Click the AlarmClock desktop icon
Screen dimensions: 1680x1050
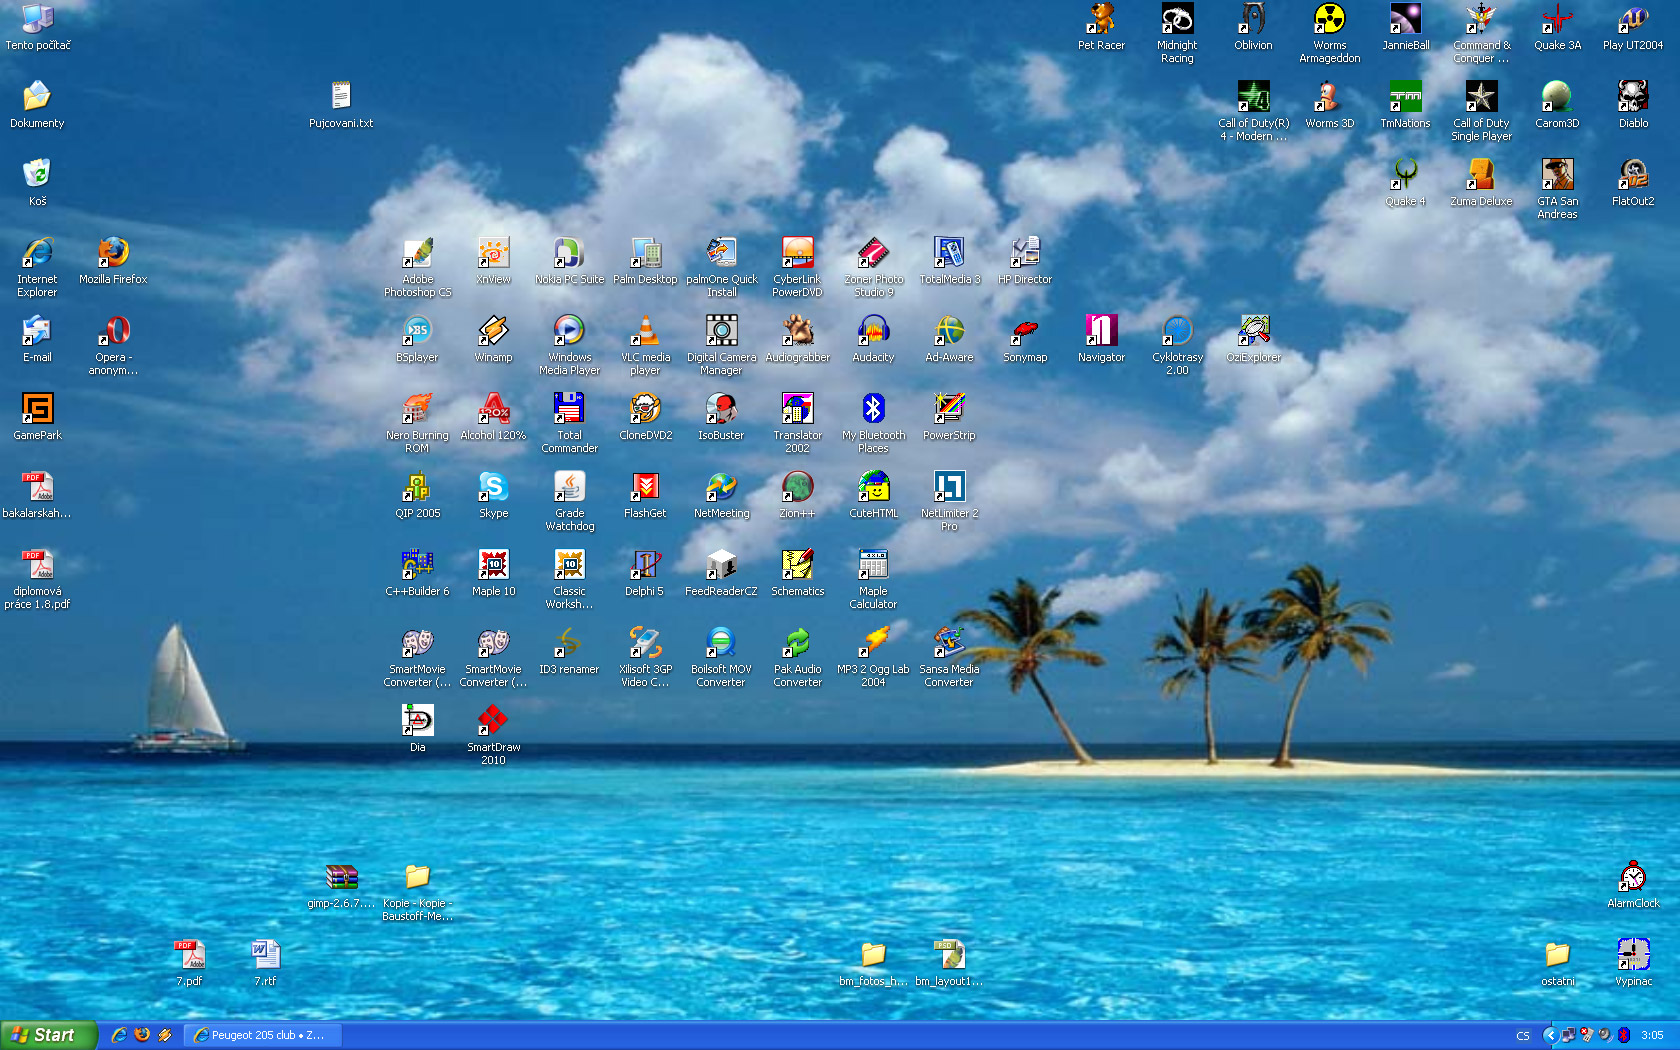(1633, 878)
